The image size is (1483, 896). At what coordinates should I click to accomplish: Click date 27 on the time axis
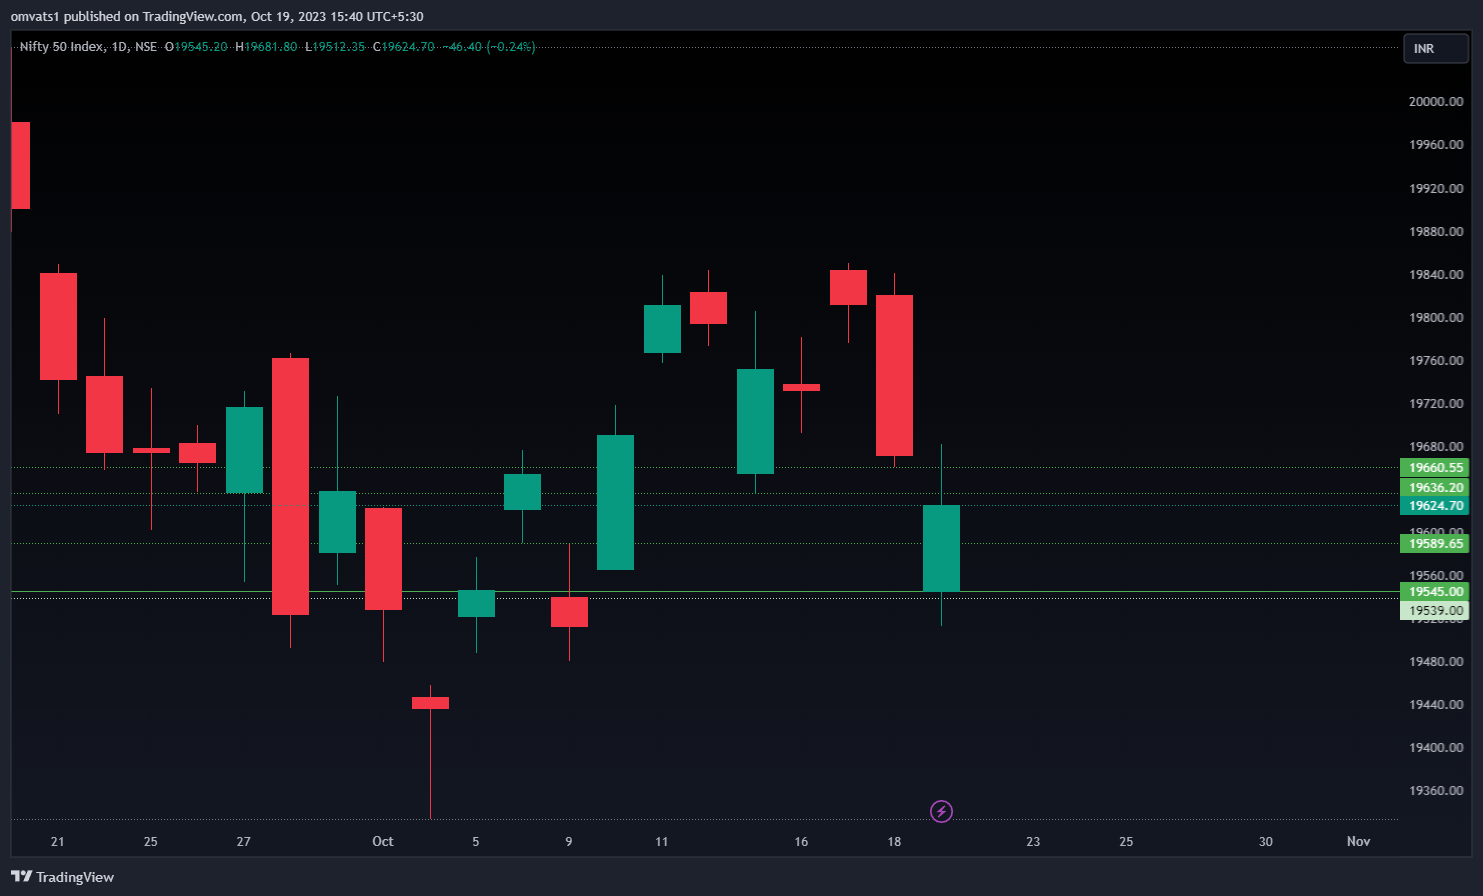243,841
